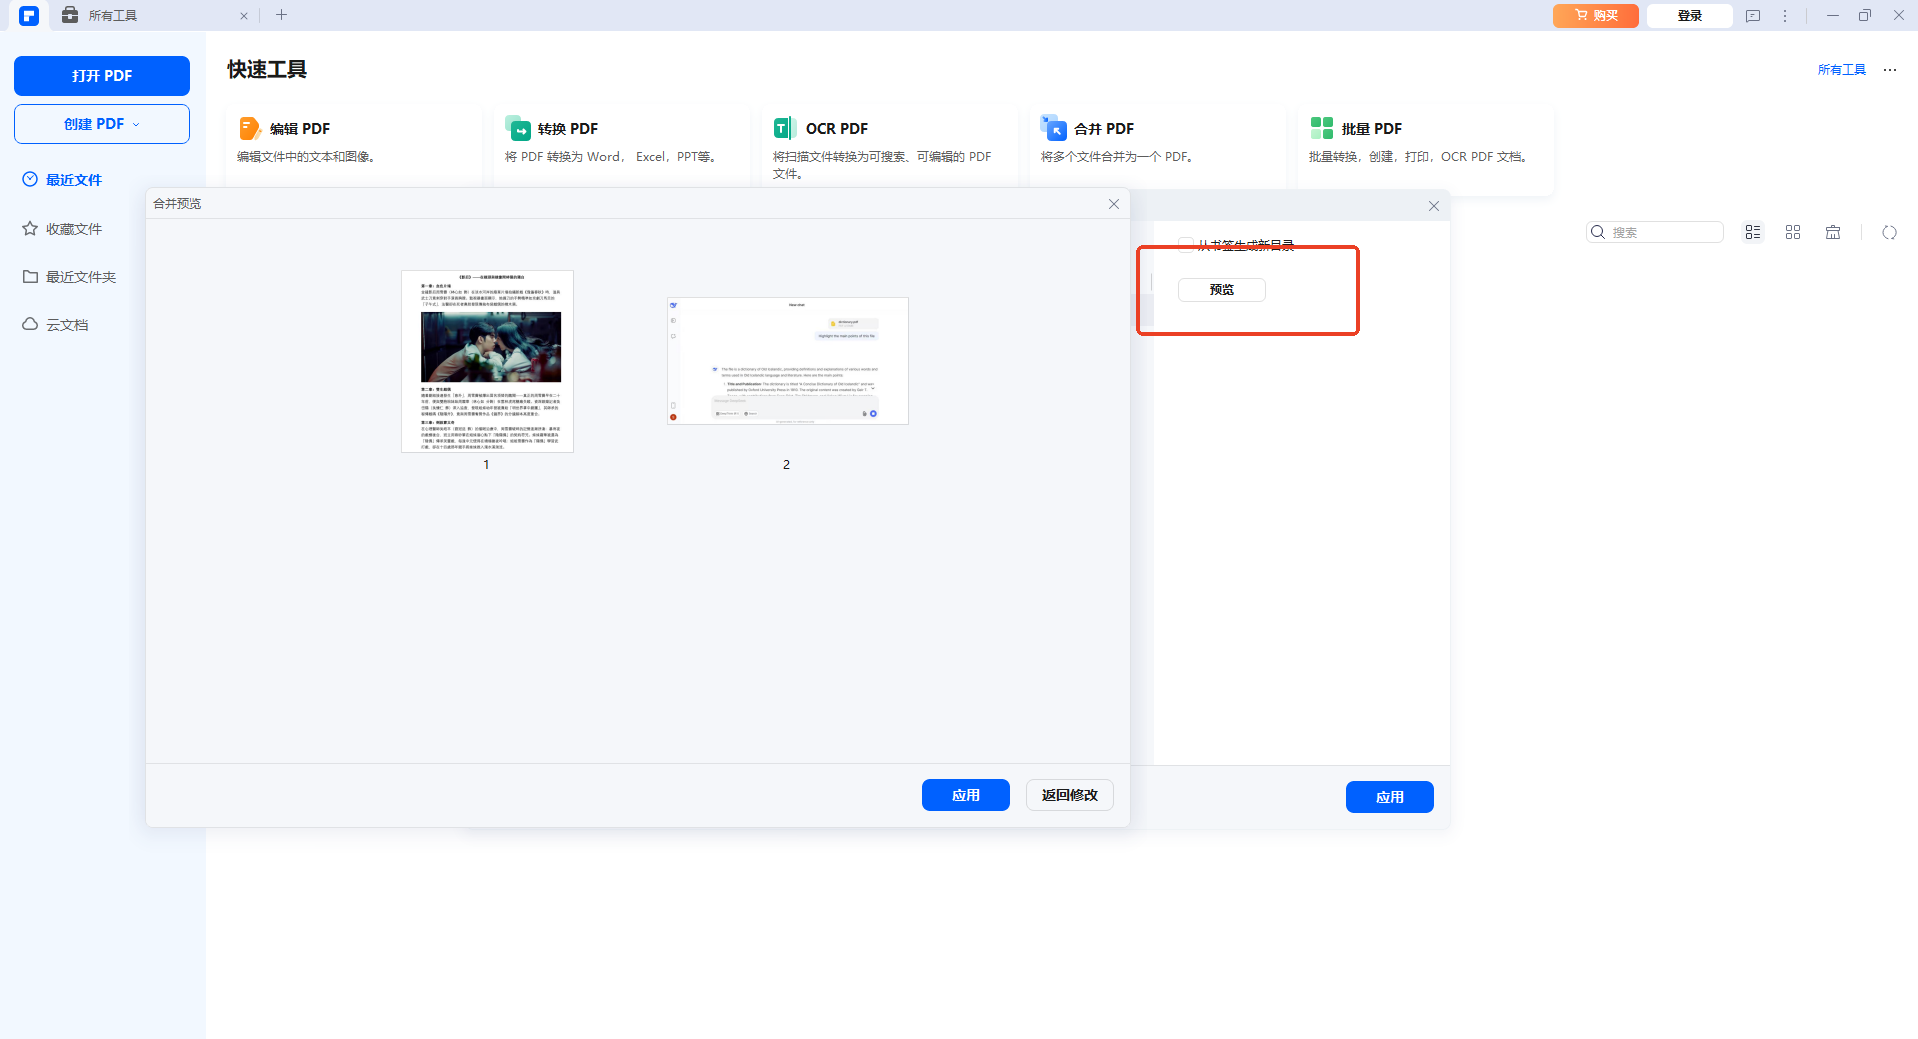Open the vertical dots menu in title bar
The width and height of the screenshot is (1918, 1039).
pyautogui.click(x=1784, y=16)
